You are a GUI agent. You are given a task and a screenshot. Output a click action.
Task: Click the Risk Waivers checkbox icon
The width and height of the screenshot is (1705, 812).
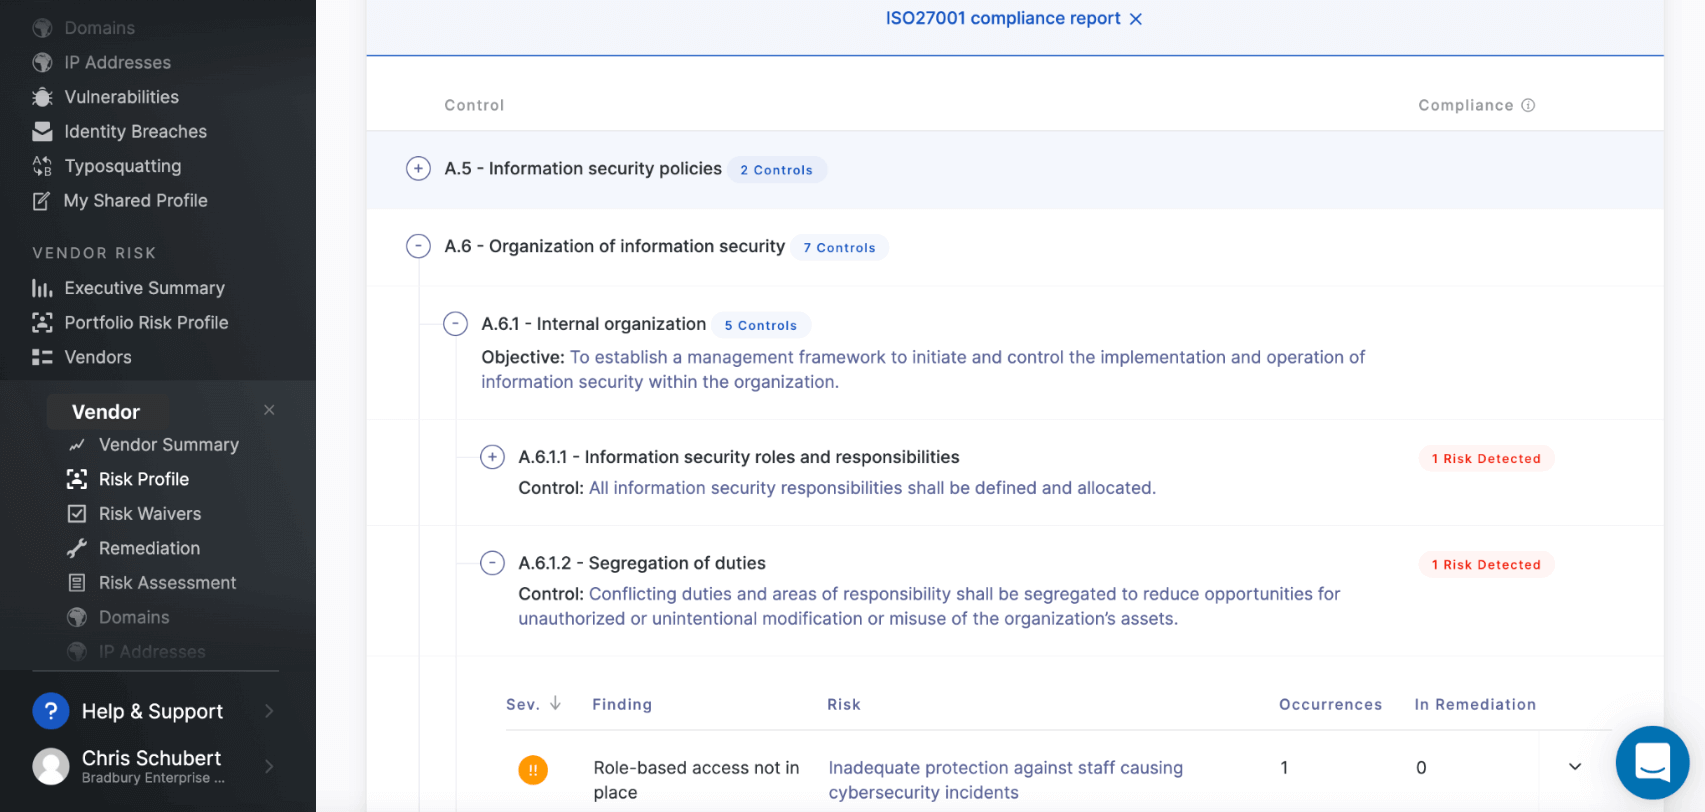[x=76, y=514]
